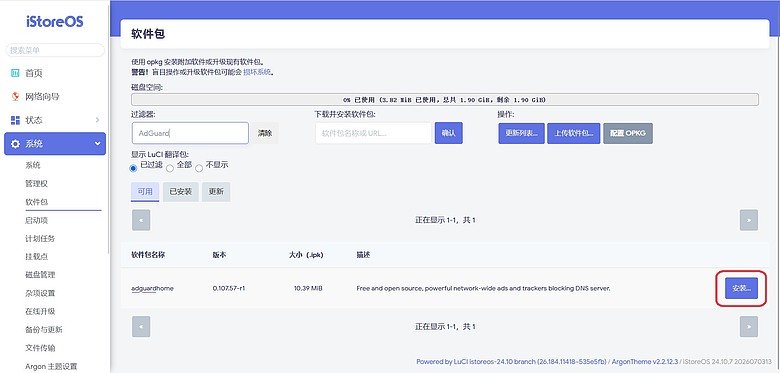Open 在线升级 submenu item
Screen dimensions: 780x373
tap(40, 311)
